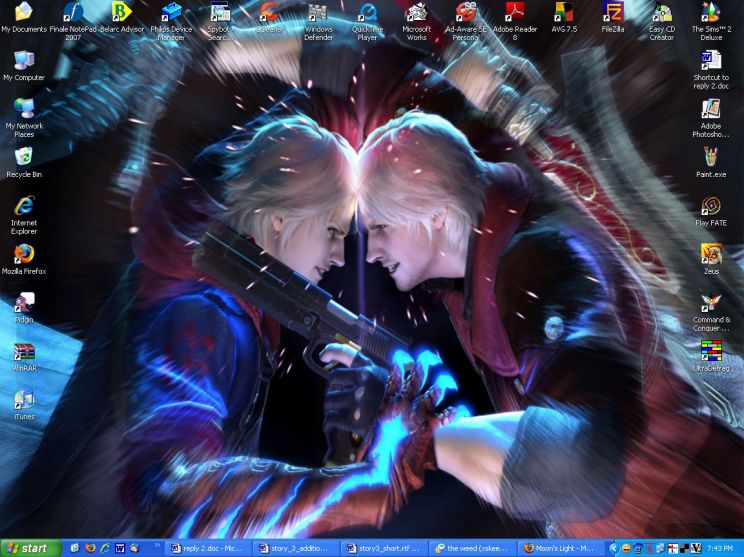Open Belarc Advisor desktop shortcut
This screenshot has height=557, width=744.
pos(122,17)
